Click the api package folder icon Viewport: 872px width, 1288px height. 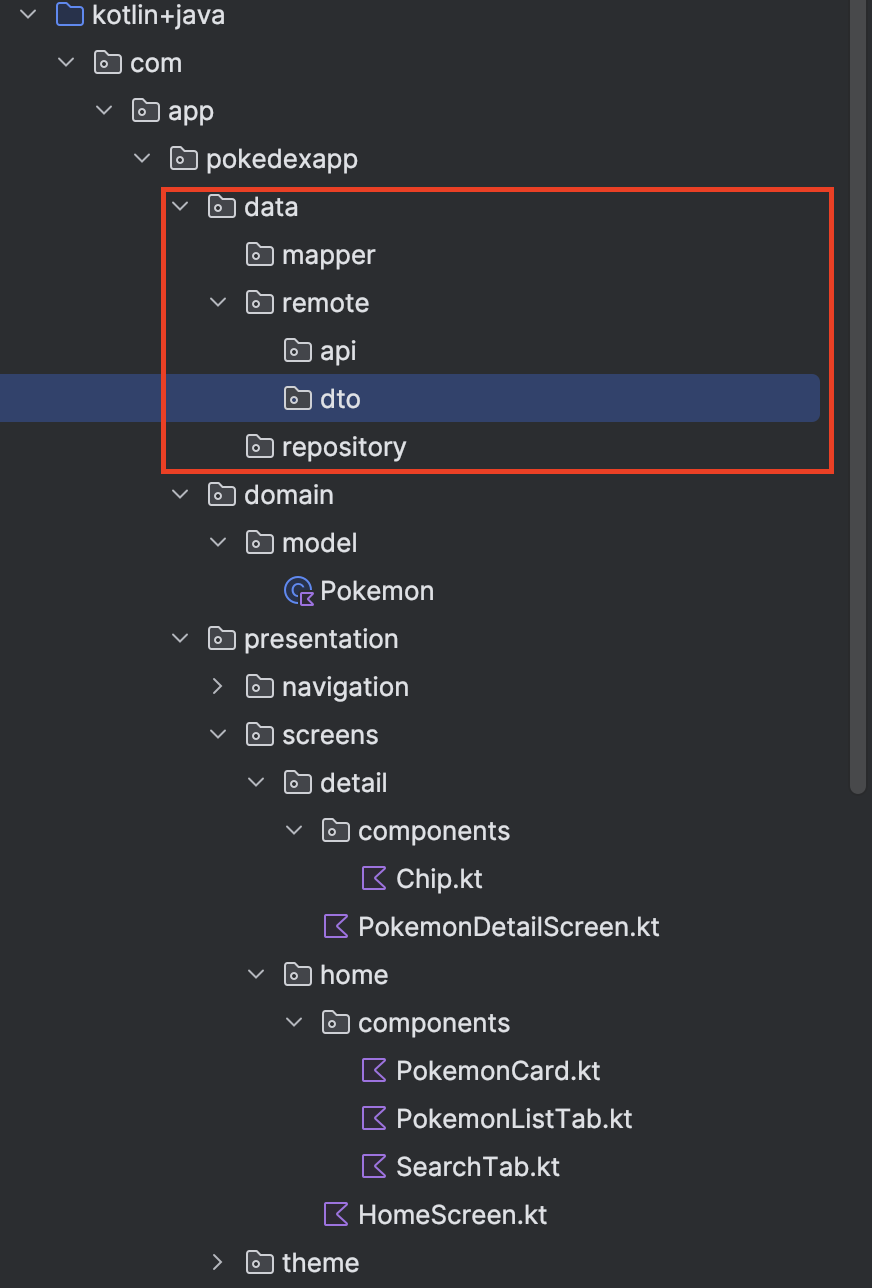point(297,351)
